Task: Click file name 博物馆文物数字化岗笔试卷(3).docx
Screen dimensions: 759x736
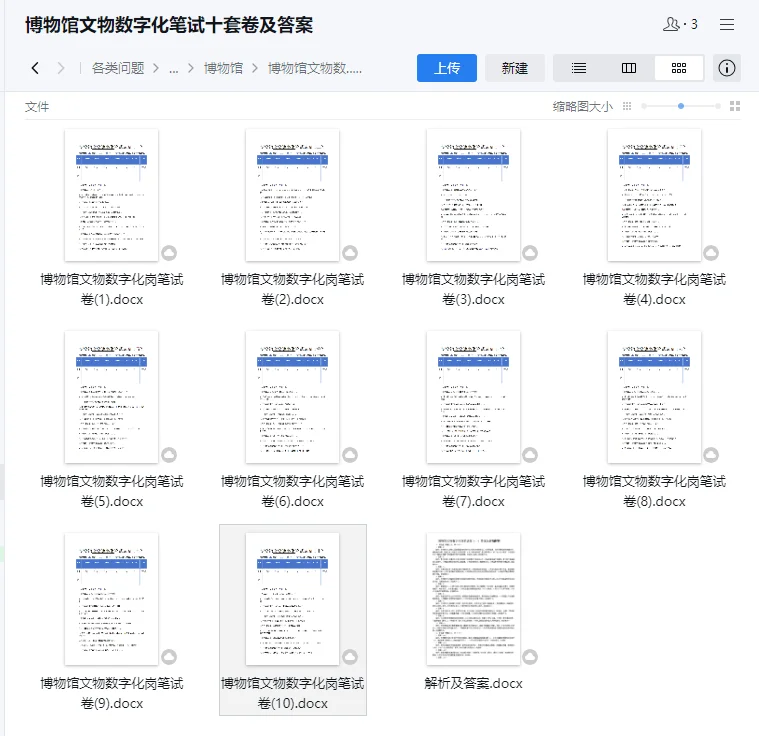Action: (474, 289)
